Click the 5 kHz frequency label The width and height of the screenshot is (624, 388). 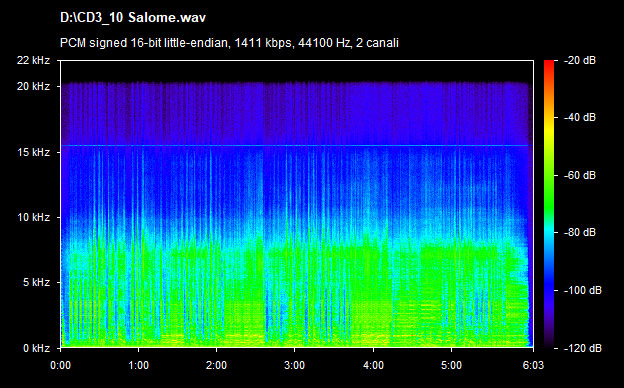(36, 283)
